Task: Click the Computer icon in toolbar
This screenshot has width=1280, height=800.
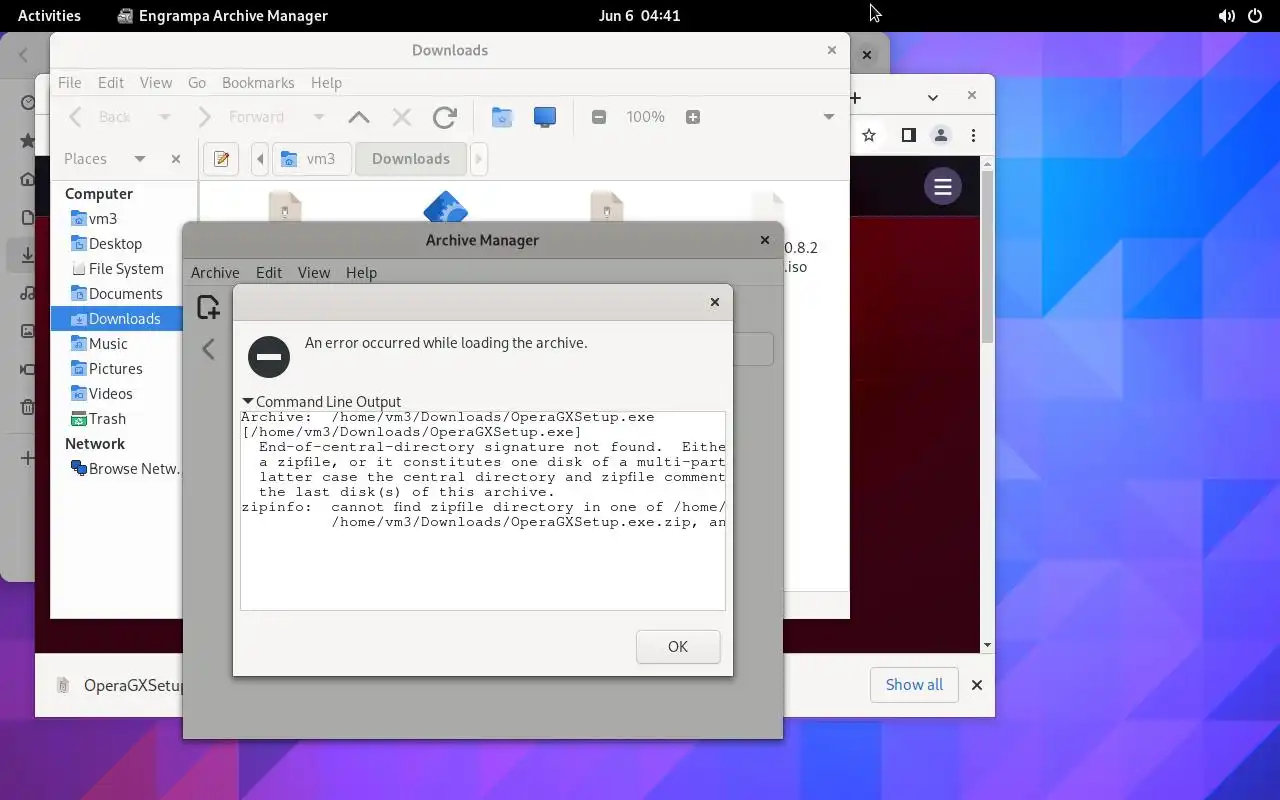Action: pos(545,117)
